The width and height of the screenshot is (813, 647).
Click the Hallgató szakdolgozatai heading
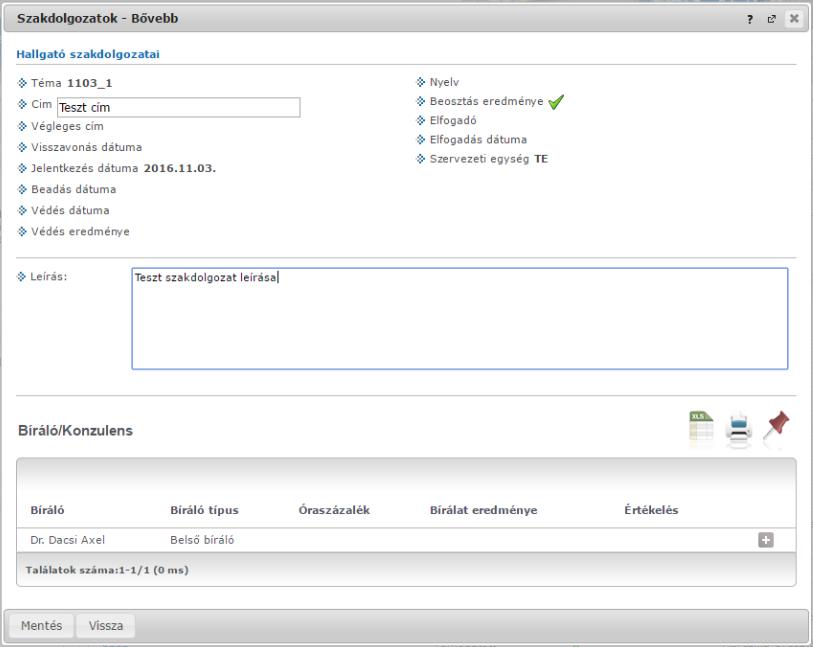[88, 54]
